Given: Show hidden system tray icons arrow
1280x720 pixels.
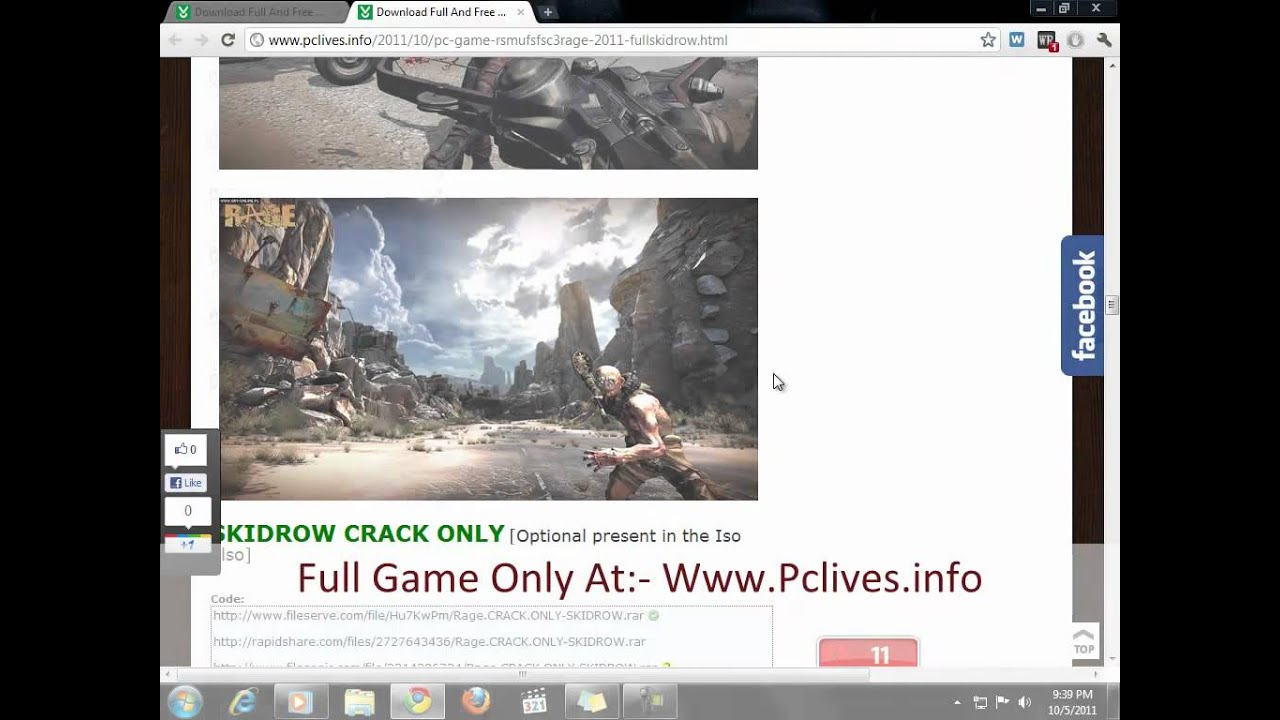Looking at the screenshot, I should tap(957, 703).
